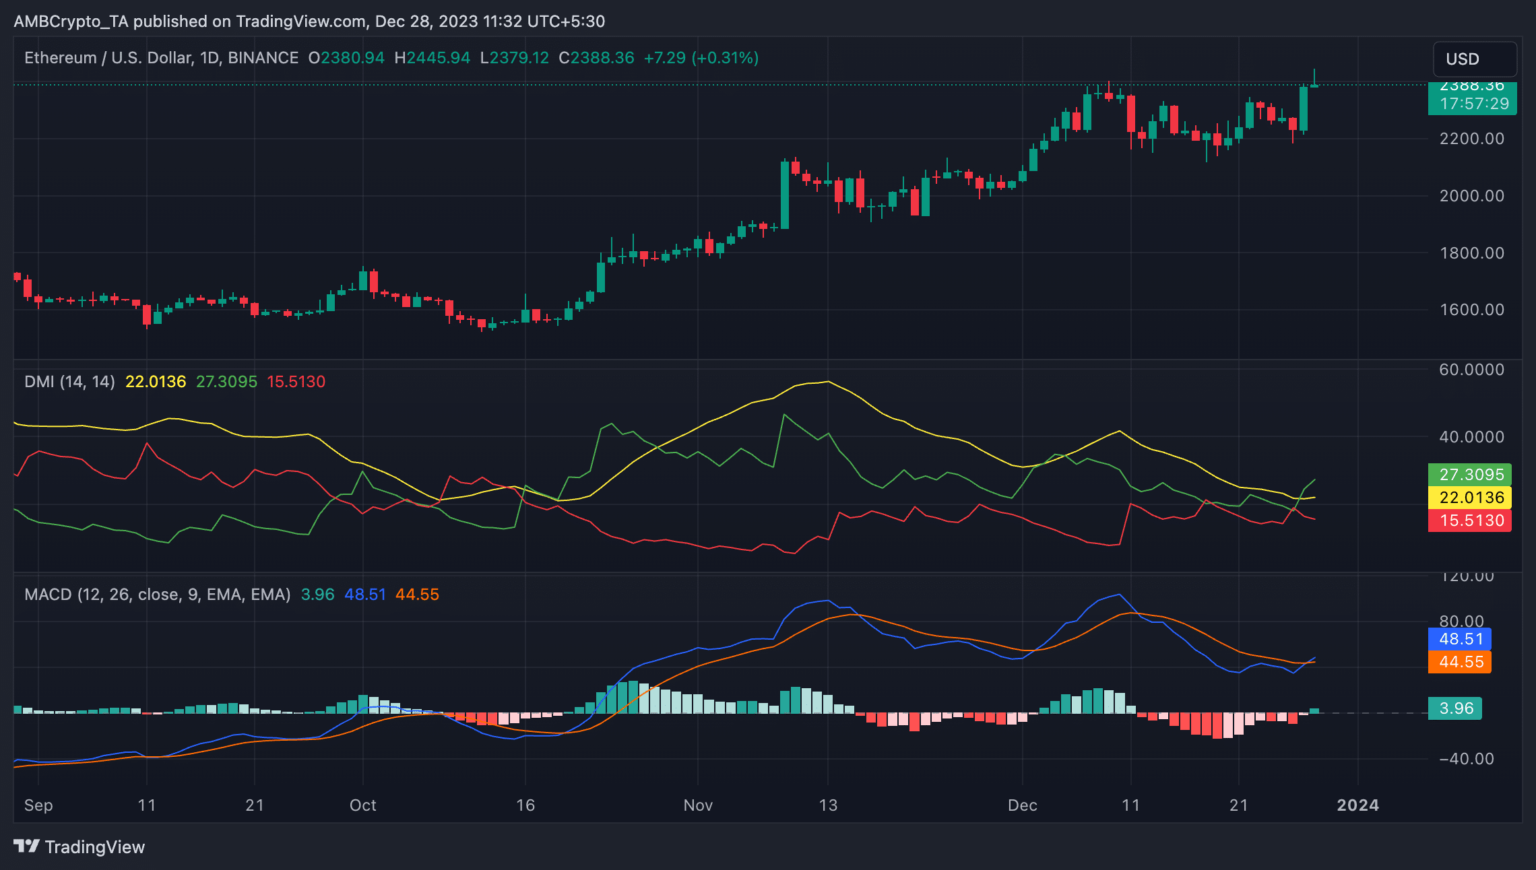The height and width of the screenshot is (870, 1536).
Task: Click the yellow 22.0136 axis value tag
Action: [1470, 497]
